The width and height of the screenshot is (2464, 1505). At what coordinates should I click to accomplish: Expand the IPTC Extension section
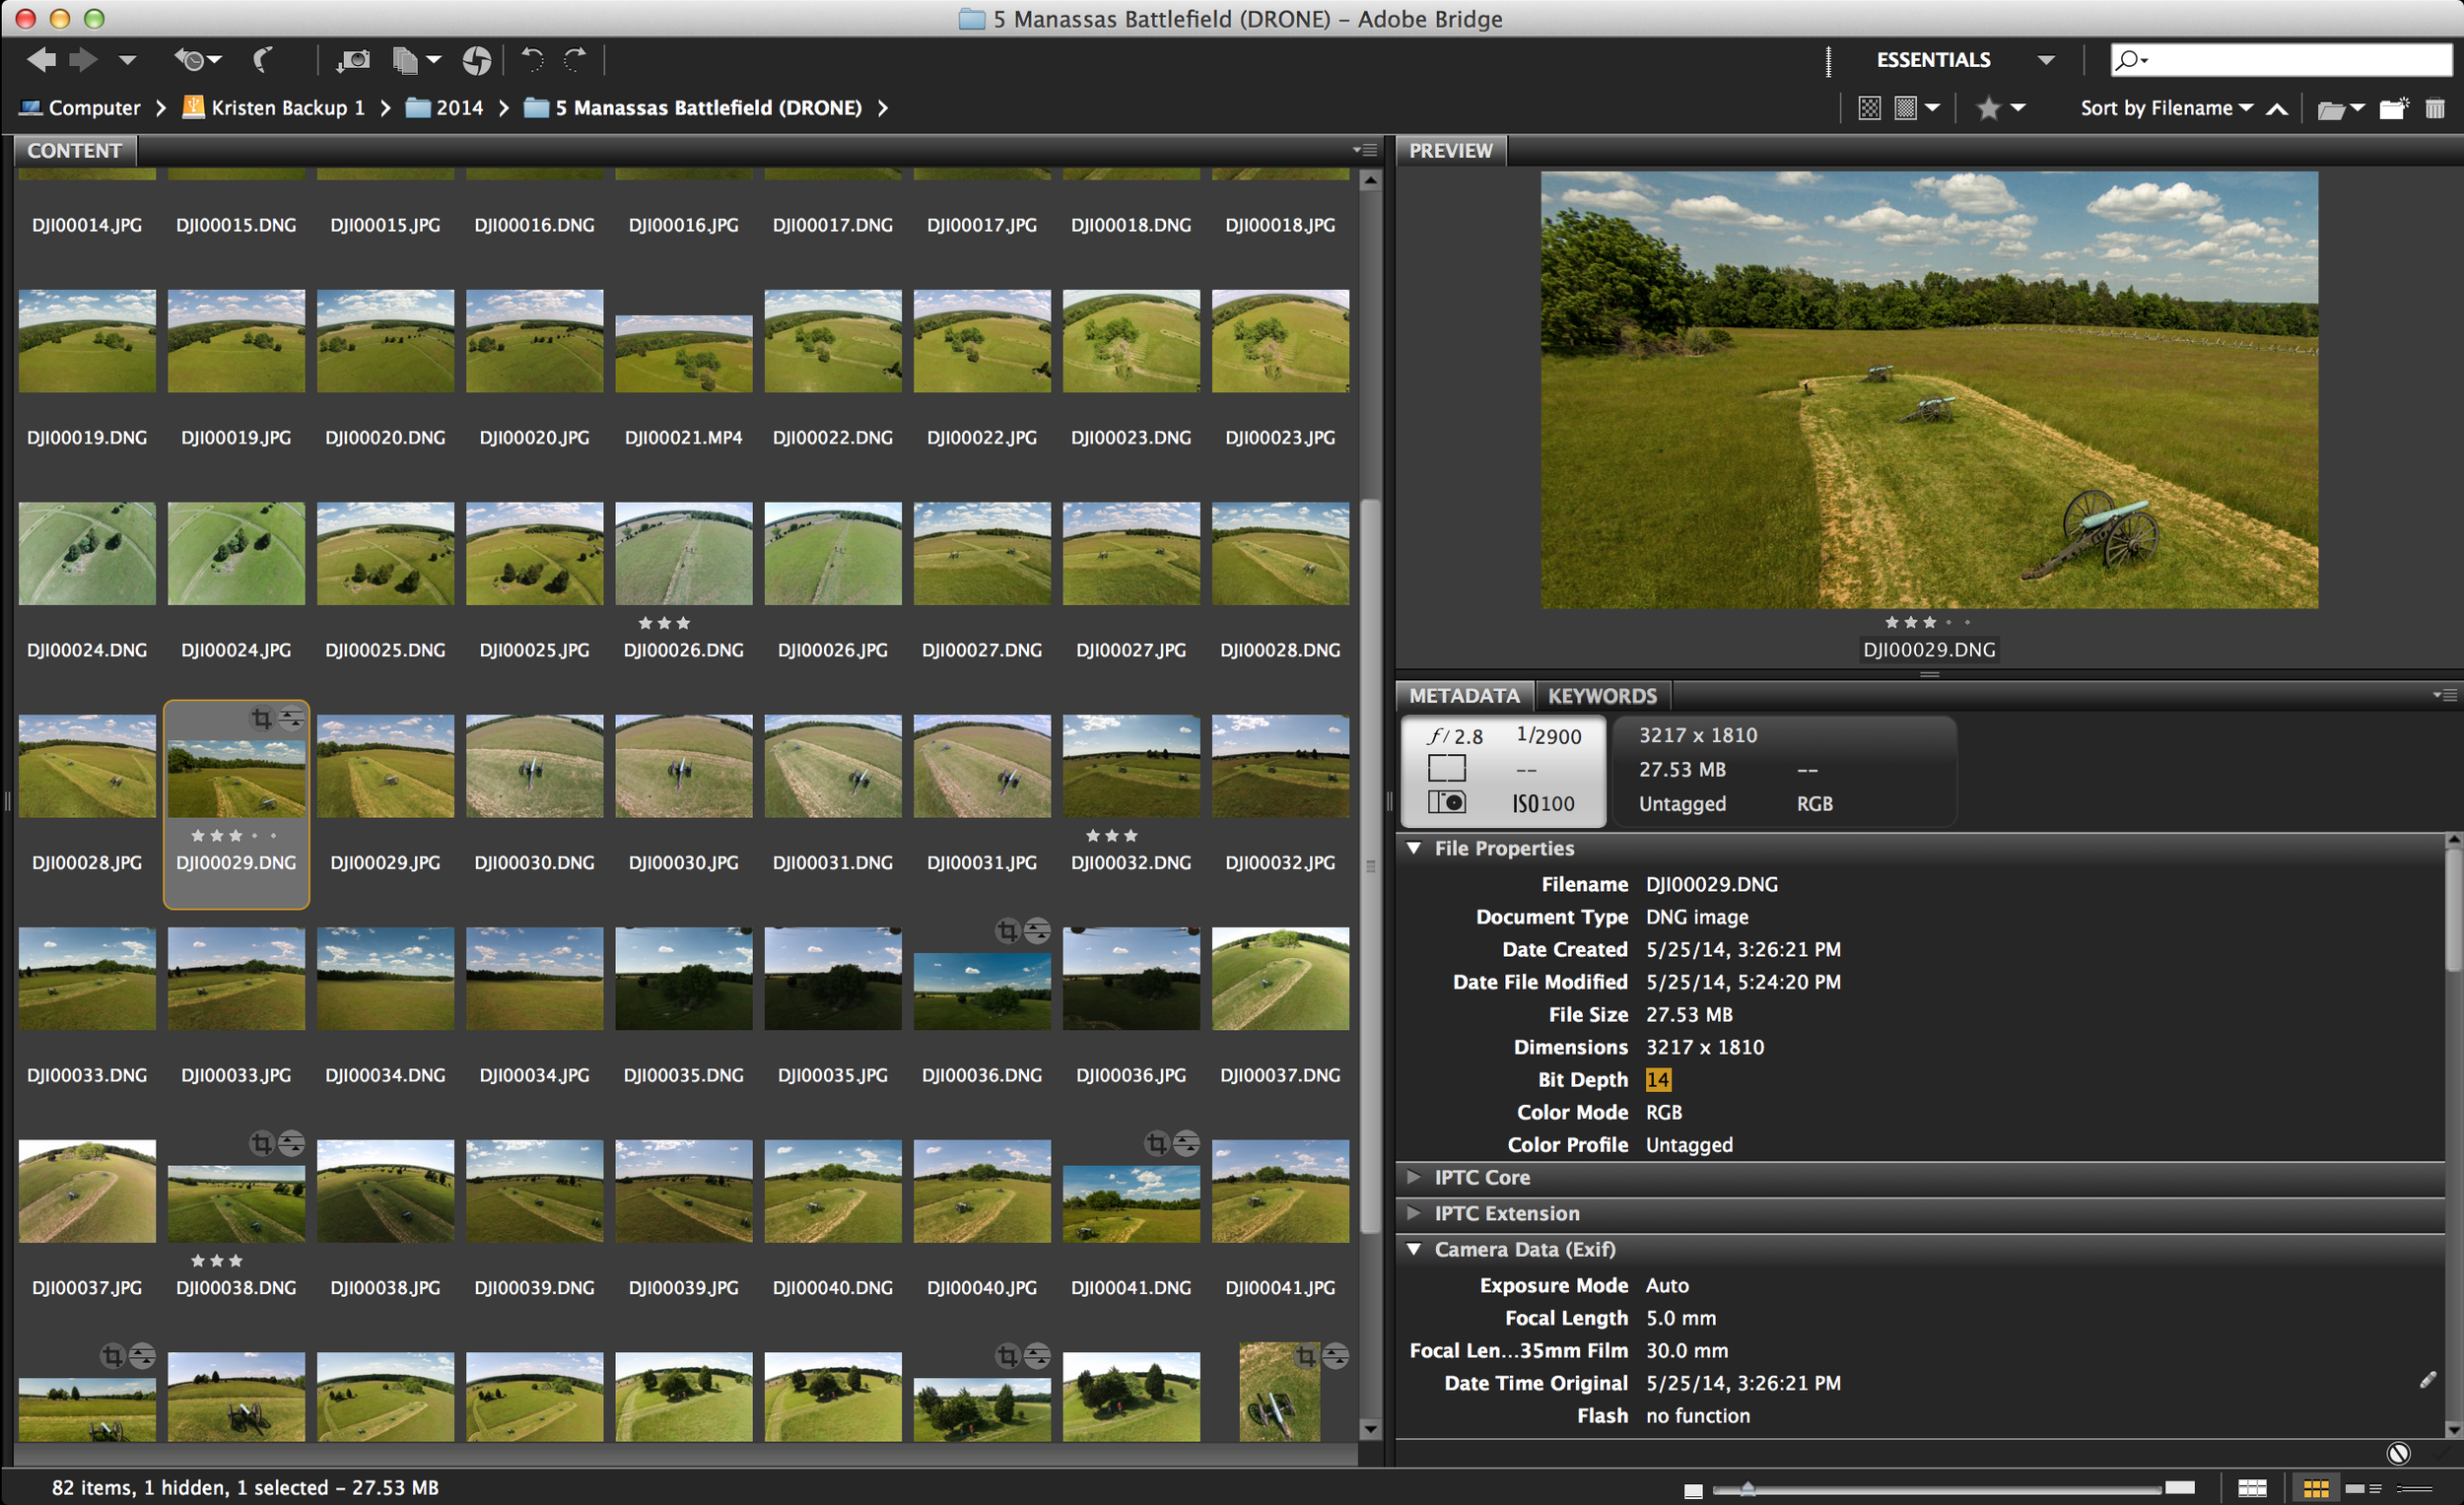(1414, 1213)
